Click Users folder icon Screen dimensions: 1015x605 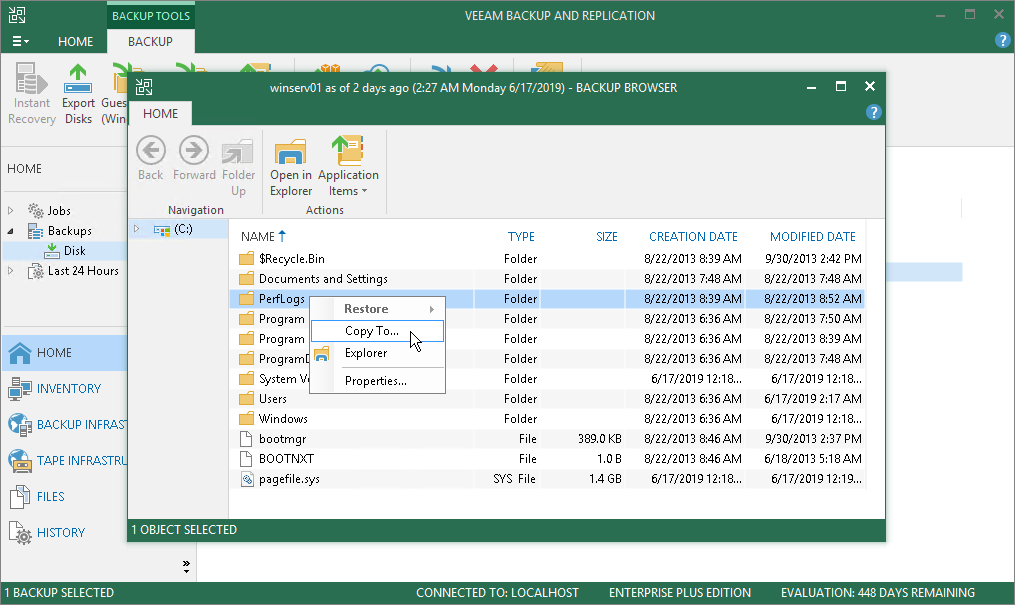[x=246, y=399]
